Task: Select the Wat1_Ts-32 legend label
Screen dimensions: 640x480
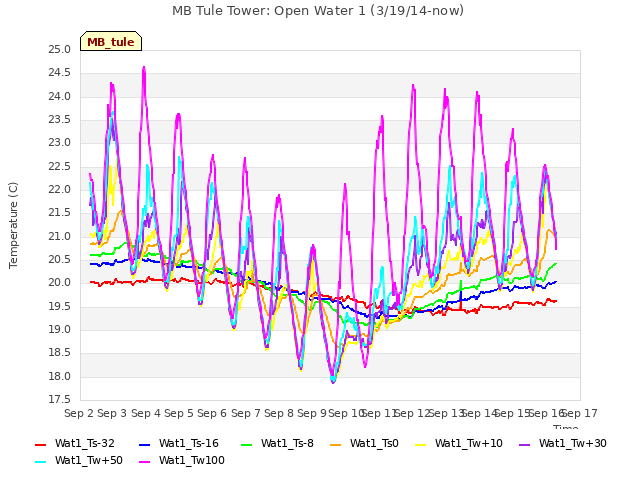Action: (84, 444)
